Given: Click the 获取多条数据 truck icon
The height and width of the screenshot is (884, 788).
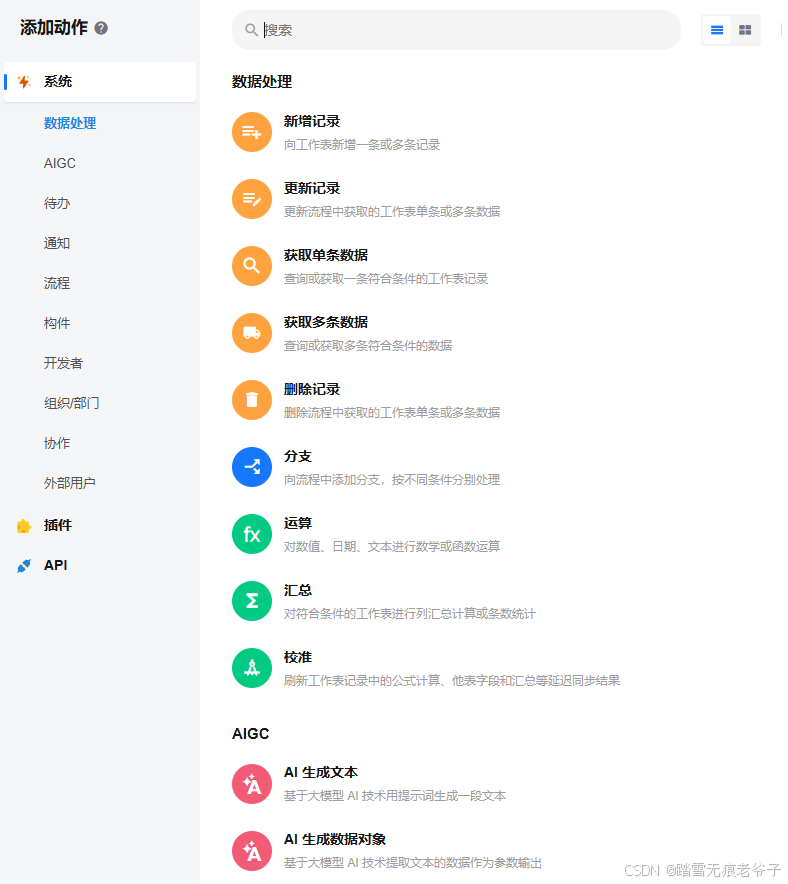Looking at the screenshot, I should pos(252,333).
